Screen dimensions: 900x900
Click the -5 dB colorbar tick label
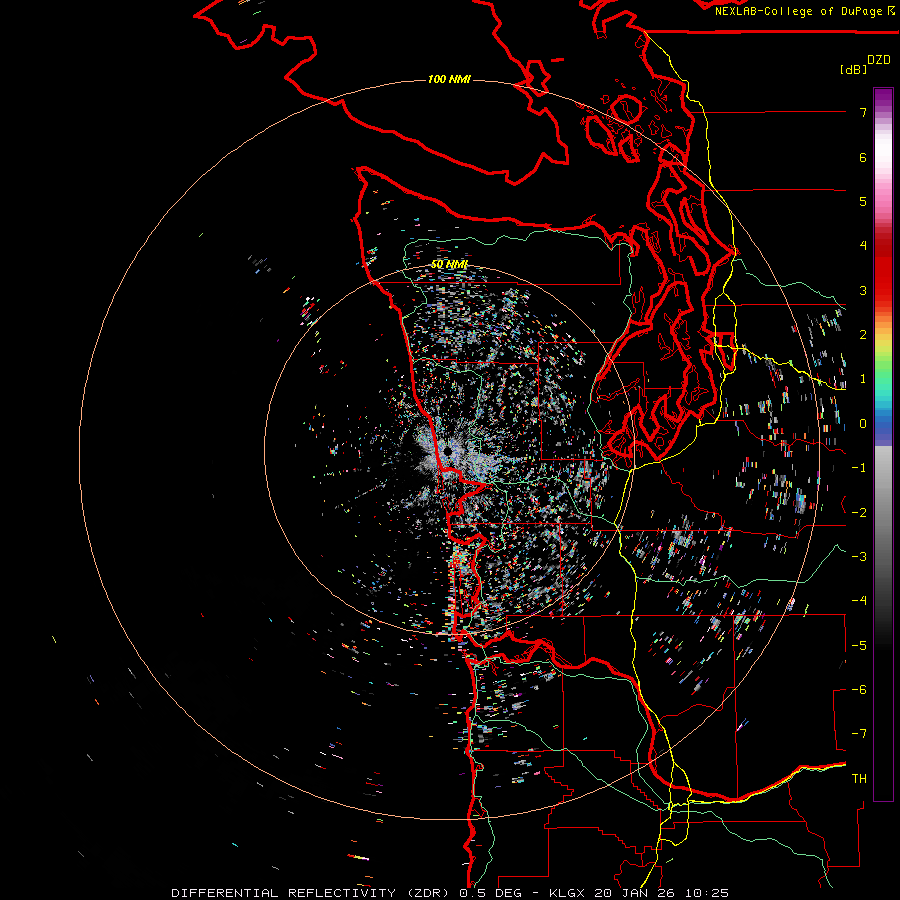click(859, 645)
